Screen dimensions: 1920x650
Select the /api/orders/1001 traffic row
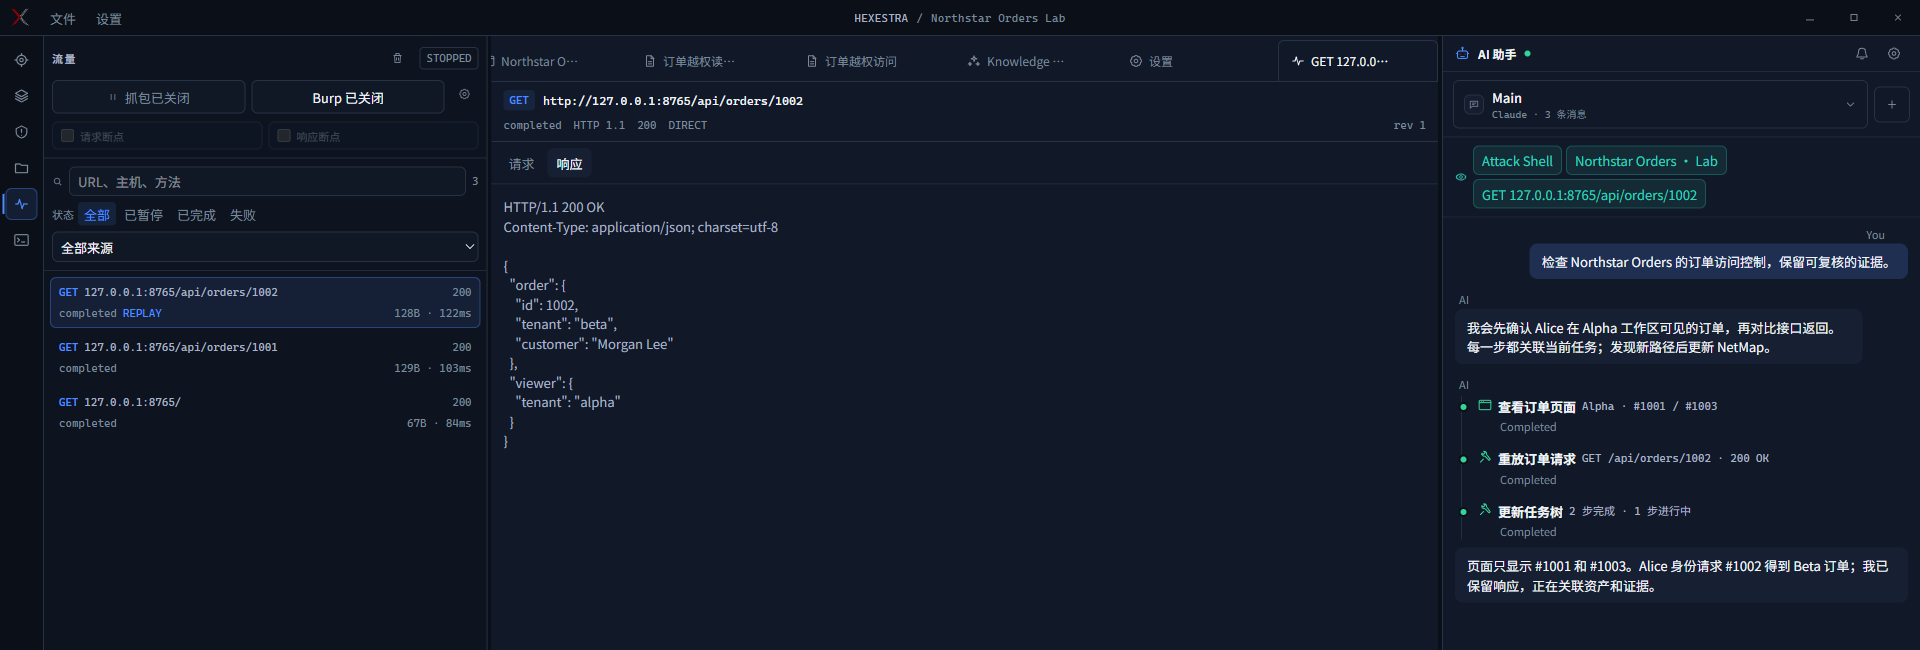point(265,357)
